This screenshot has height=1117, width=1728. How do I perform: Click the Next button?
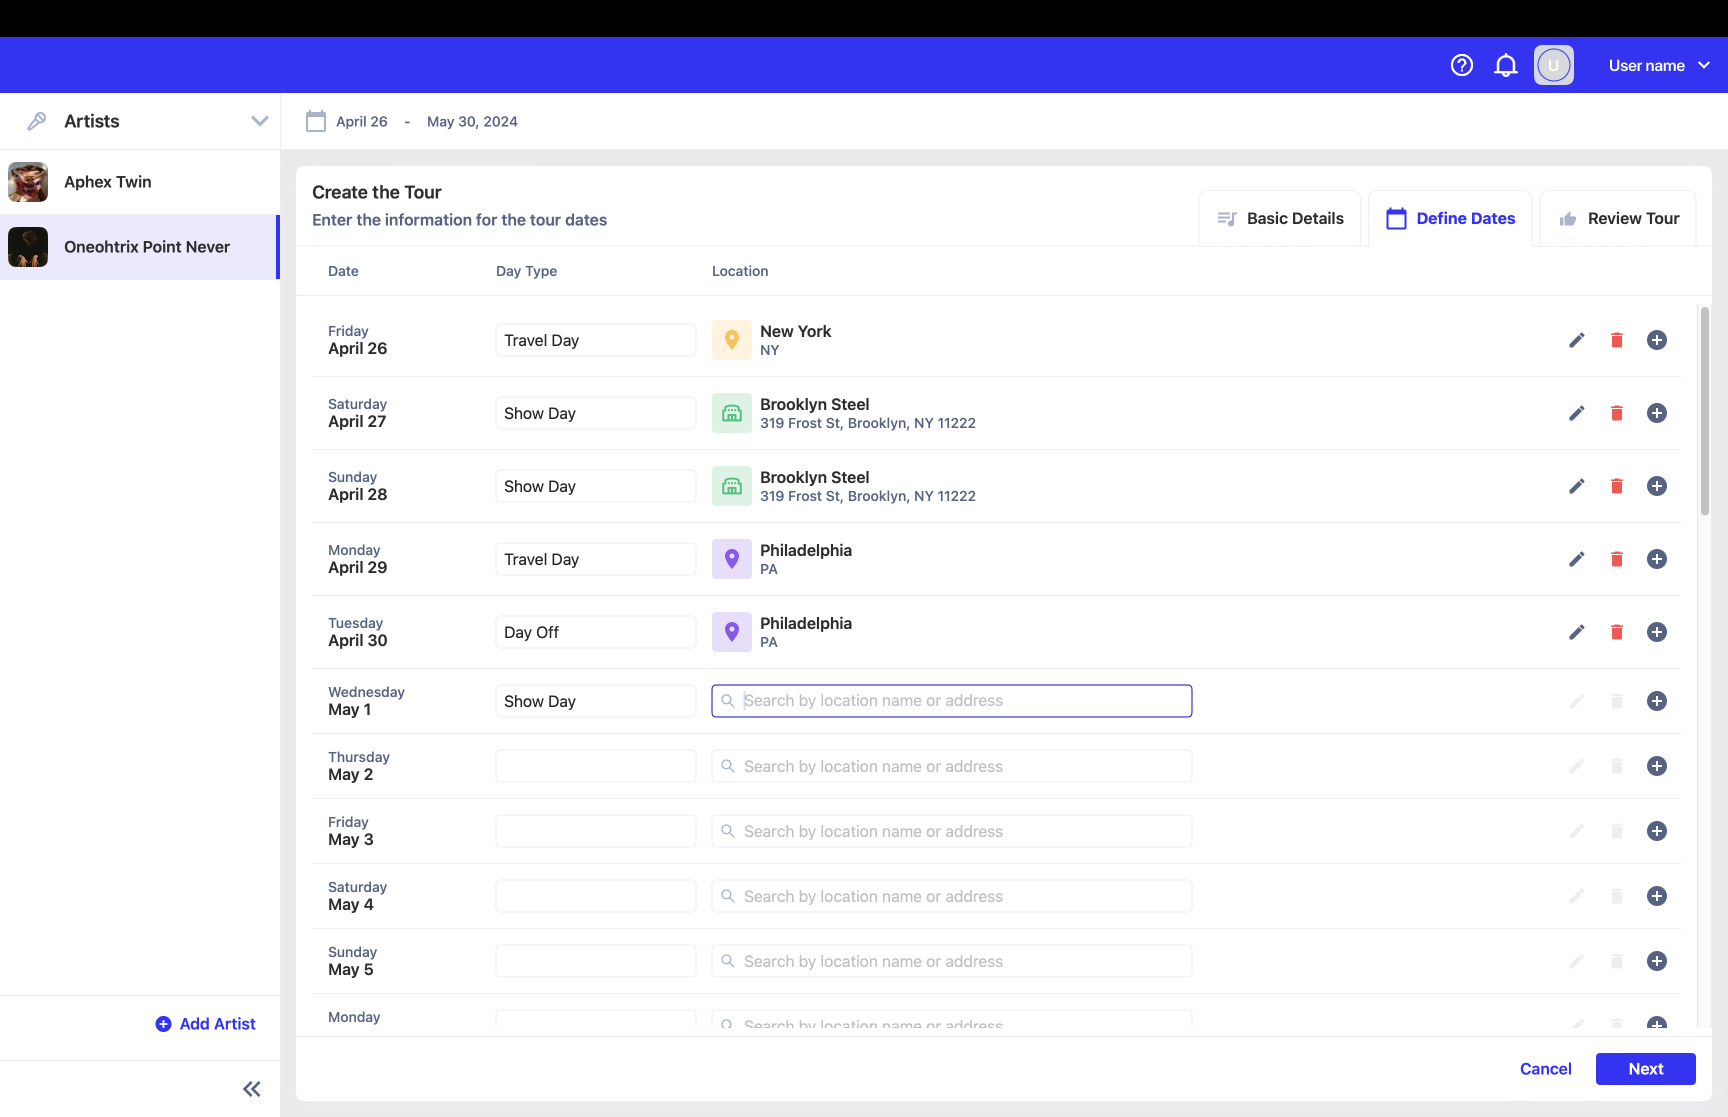click(1645, 1069)
